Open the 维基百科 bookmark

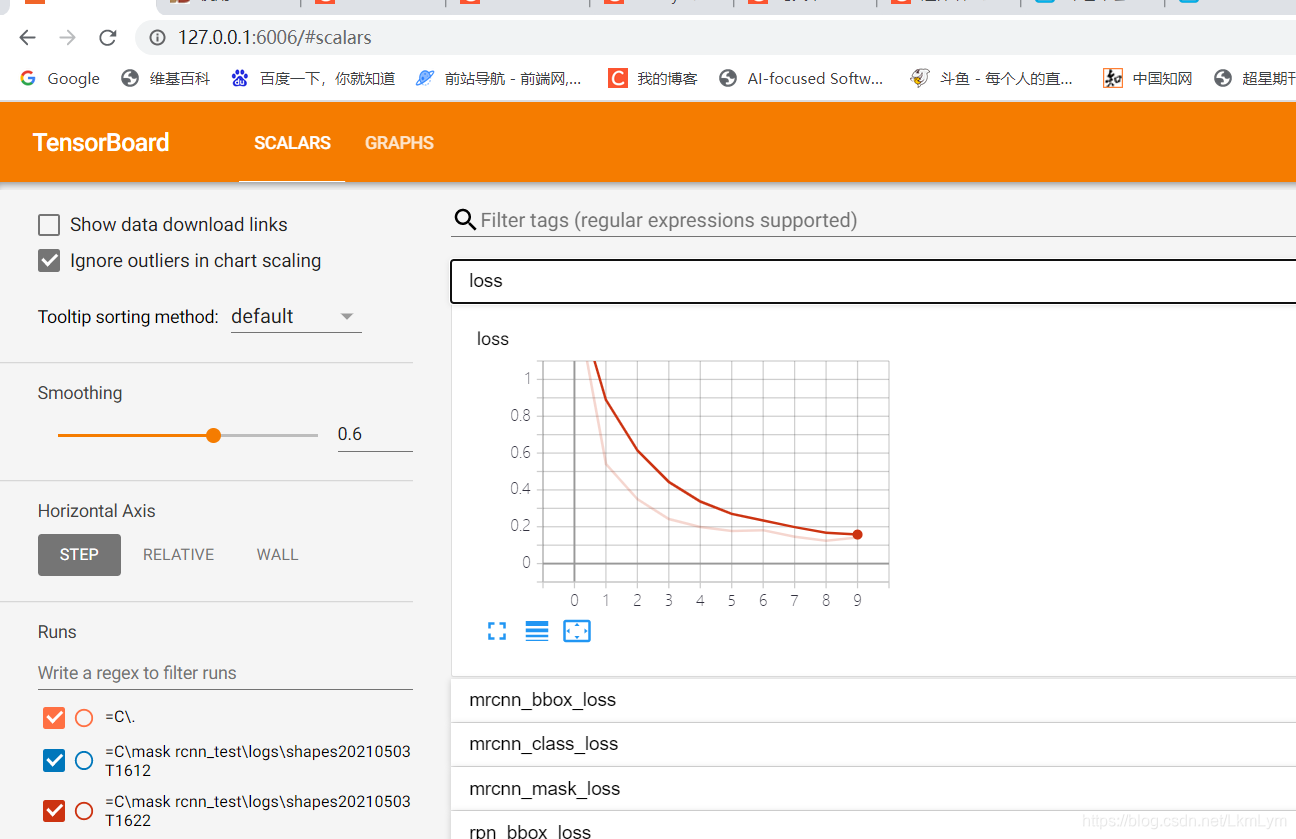click(166, 78)
